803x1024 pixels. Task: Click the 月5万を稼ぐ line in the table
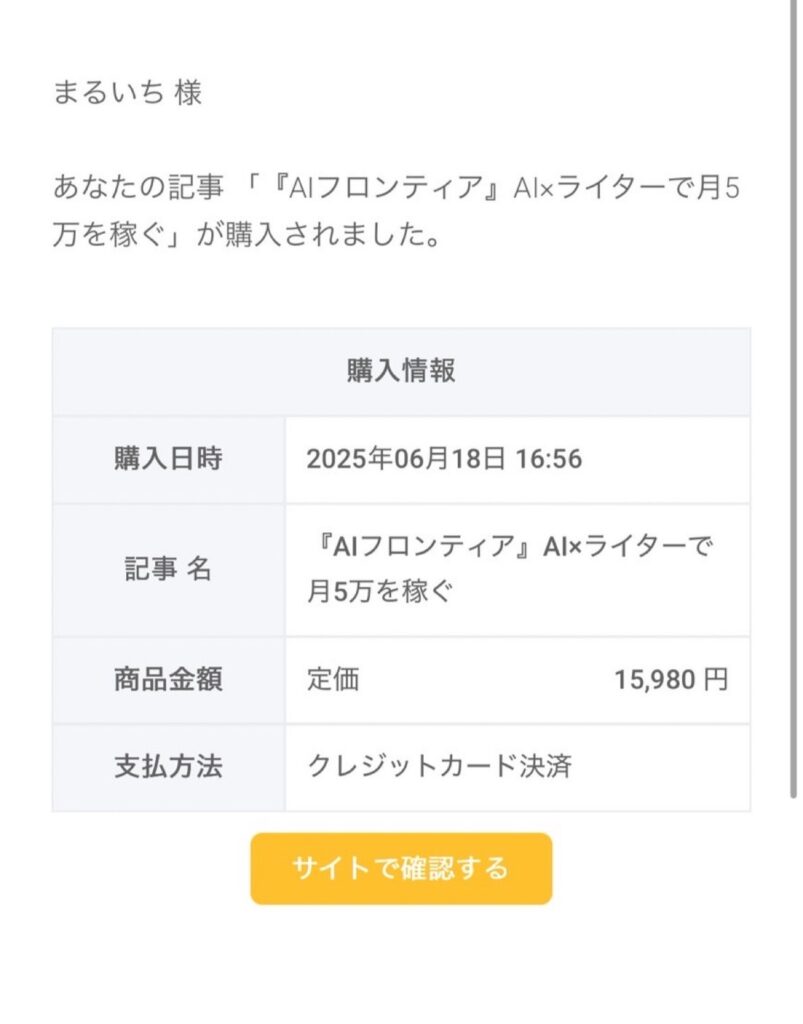[379, 592]
